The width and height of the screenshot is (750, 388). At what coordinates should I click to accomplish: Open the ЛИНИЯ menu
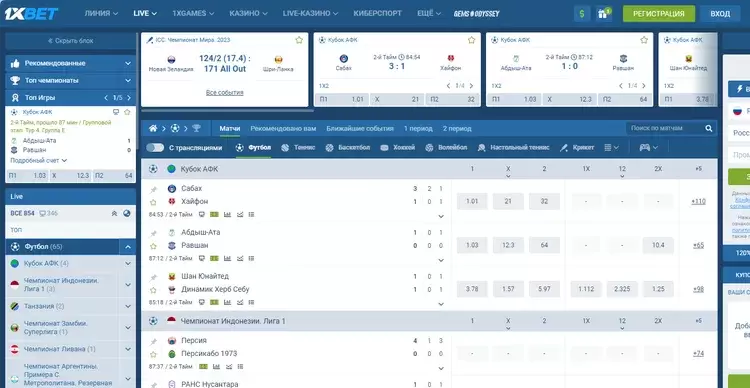[x=101, y=13]
